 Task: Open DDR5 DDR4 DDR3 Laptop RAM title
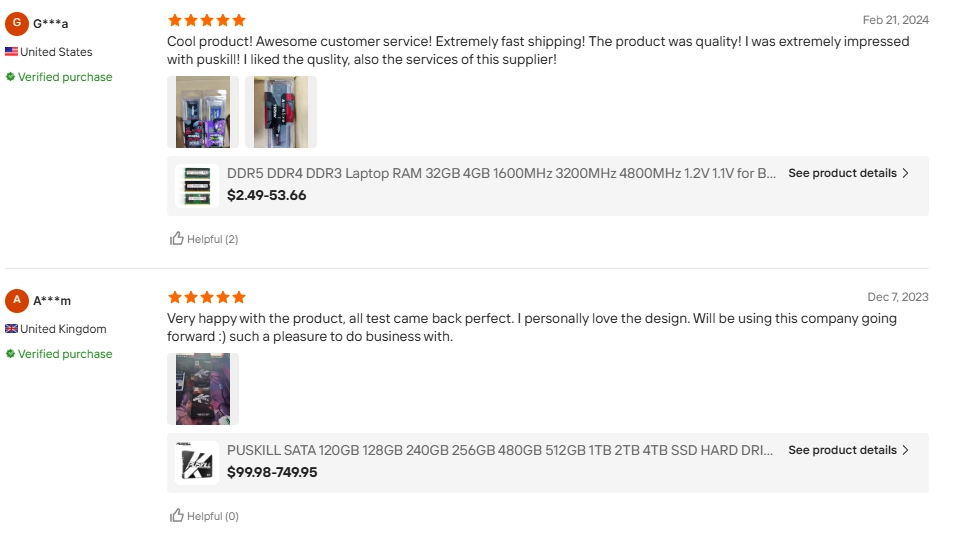click(x=501, y=173)
